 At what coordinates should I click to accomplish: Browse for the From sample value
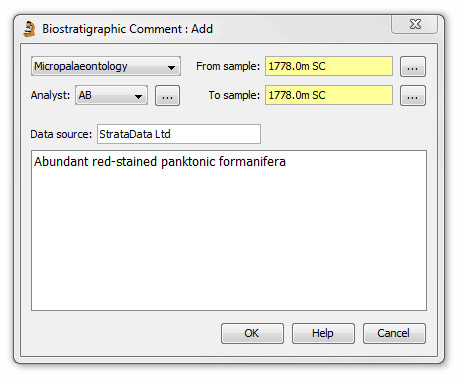413,67
